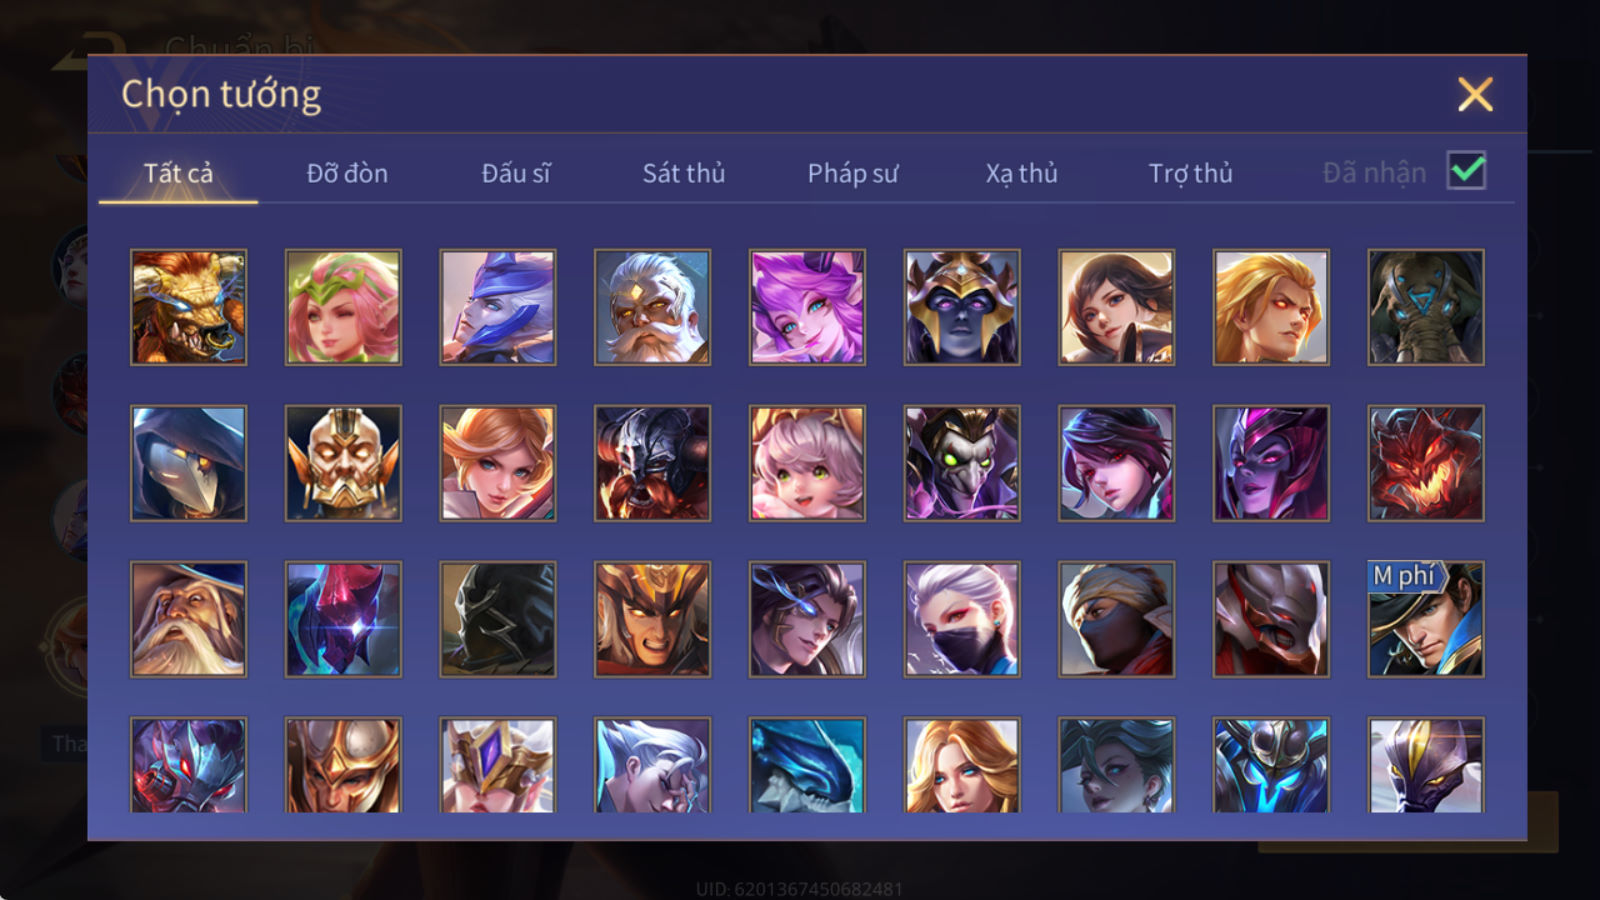Choose the purple-haired girl with bunny ears
Viewport: 1600px width, 900px height.
click(x=807, y=307)
